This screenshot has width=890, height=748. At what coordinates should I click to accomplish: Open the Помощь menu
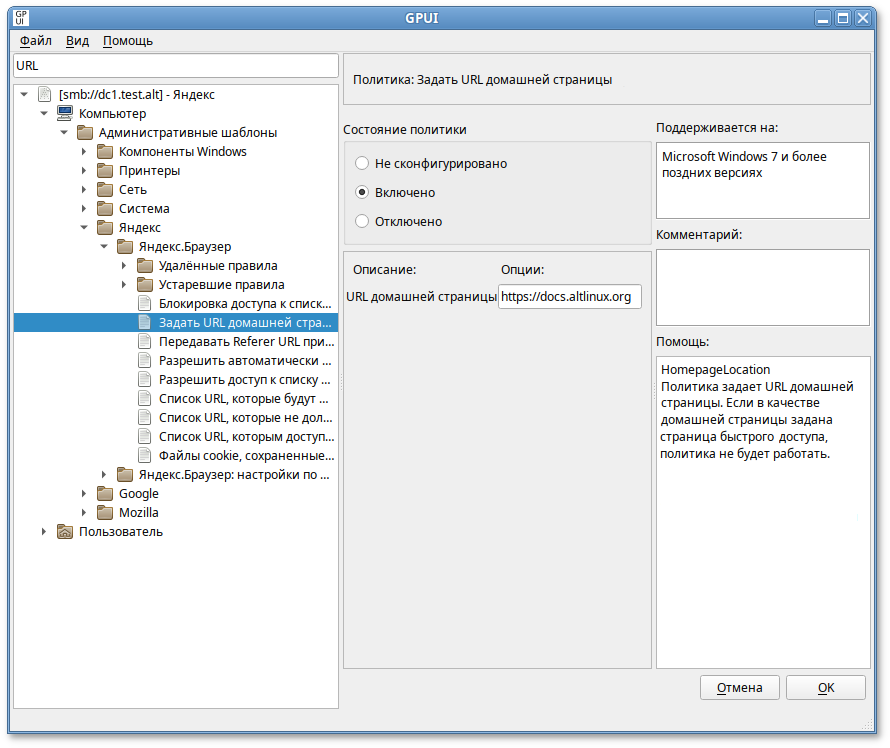point(128,41)
